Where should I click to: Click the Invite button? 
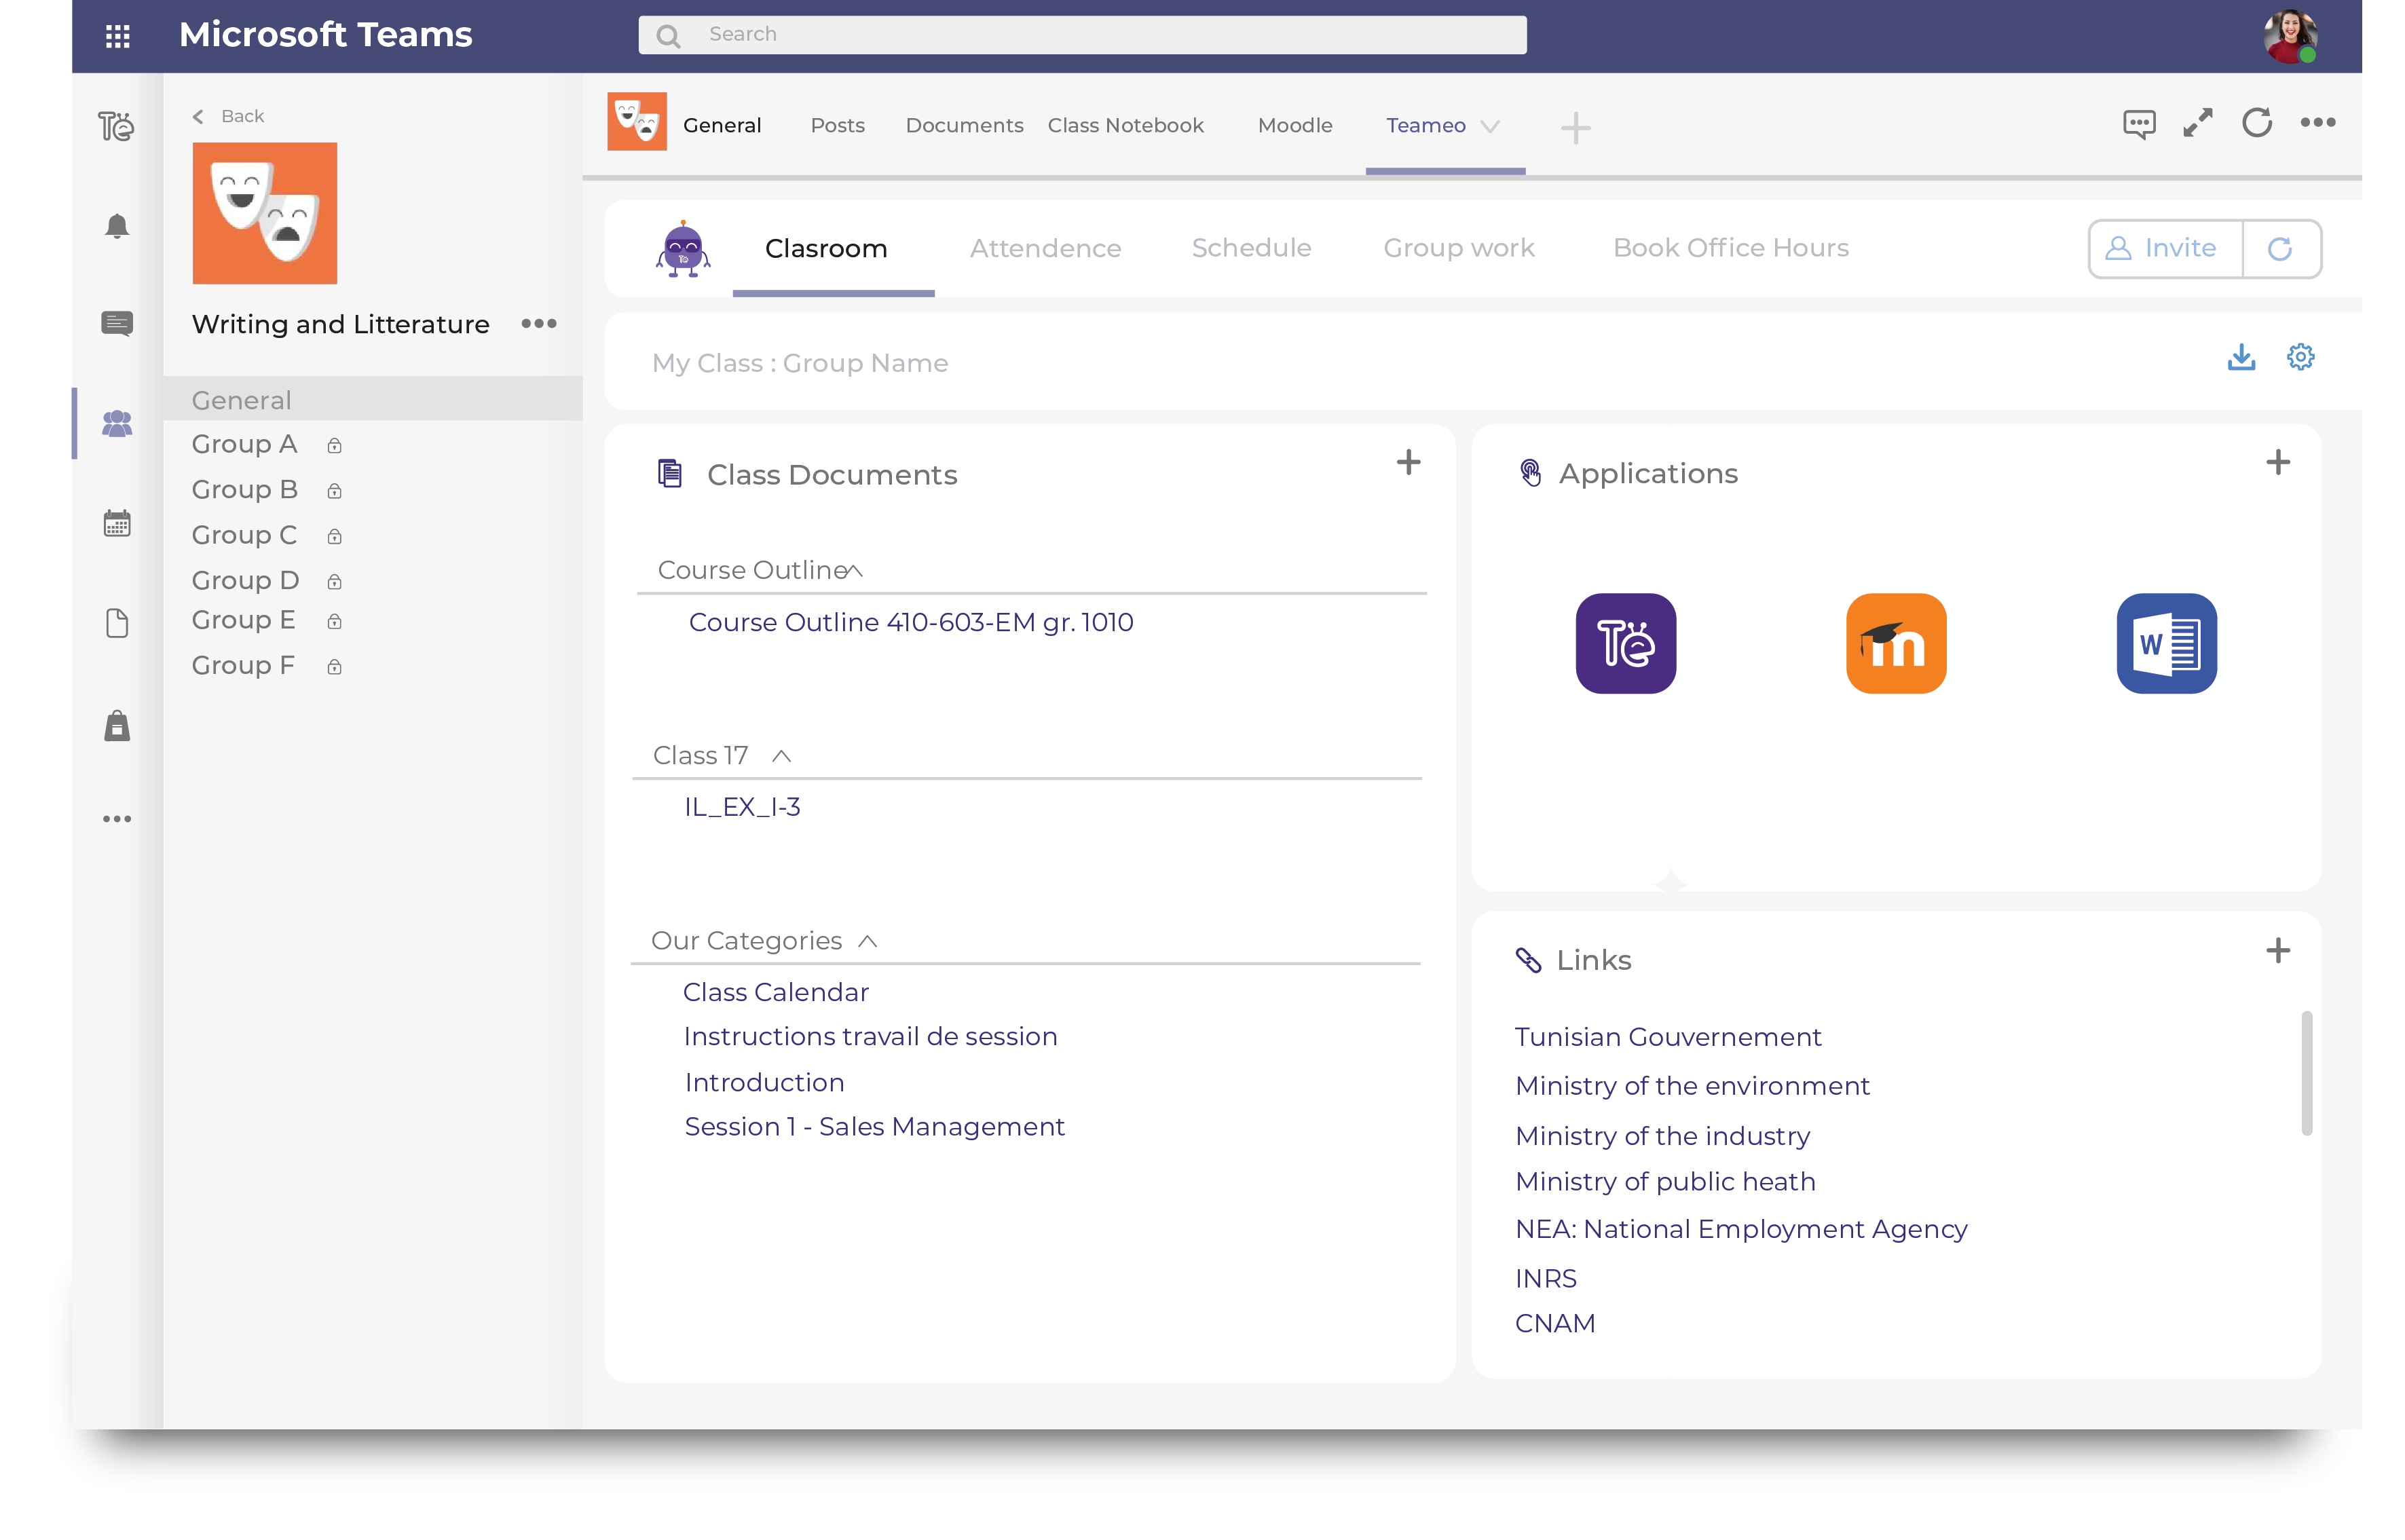coord(2164,248)
